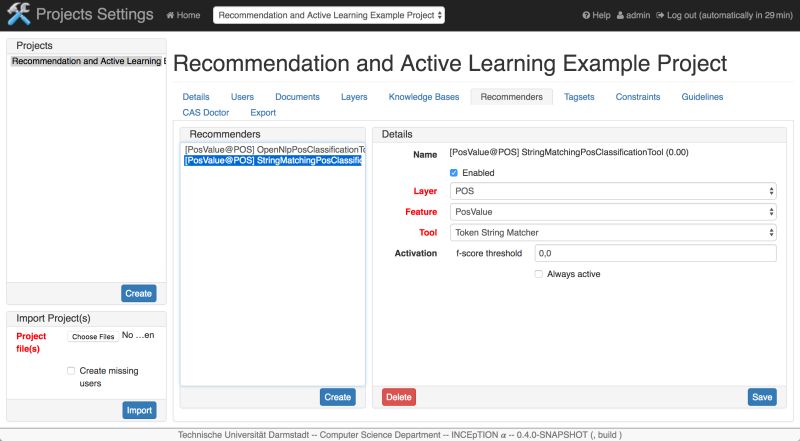Open the CAS Doctor tab
The height and width of the screenshot is (441, 800).
206,113
